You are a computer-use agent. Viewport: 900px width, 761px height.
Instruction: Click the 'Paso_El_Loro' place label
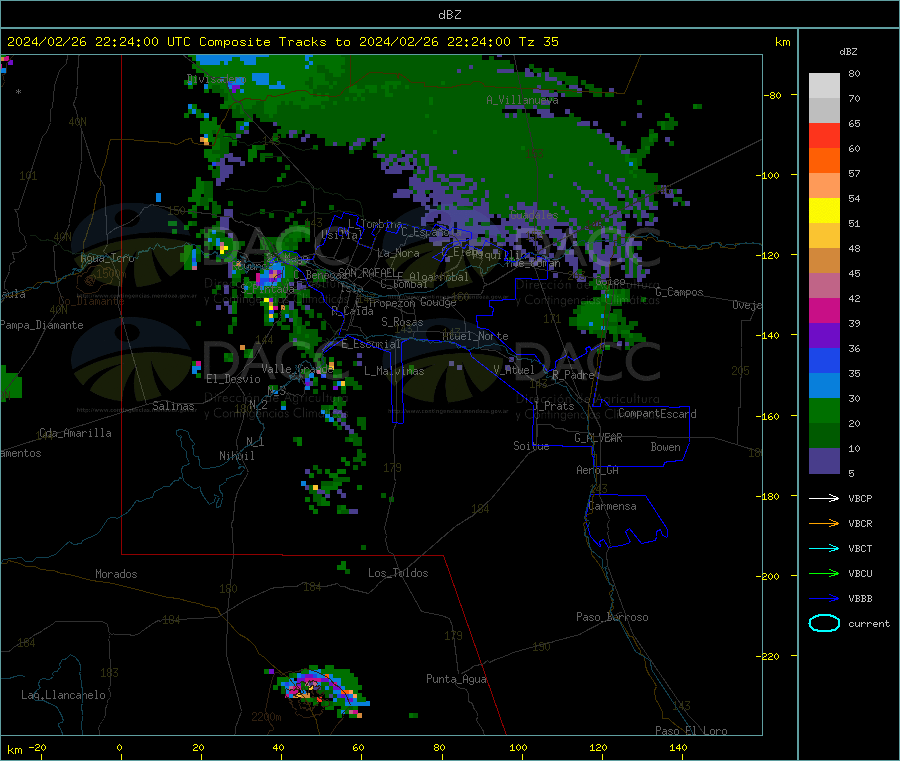(x=691, y=731)
